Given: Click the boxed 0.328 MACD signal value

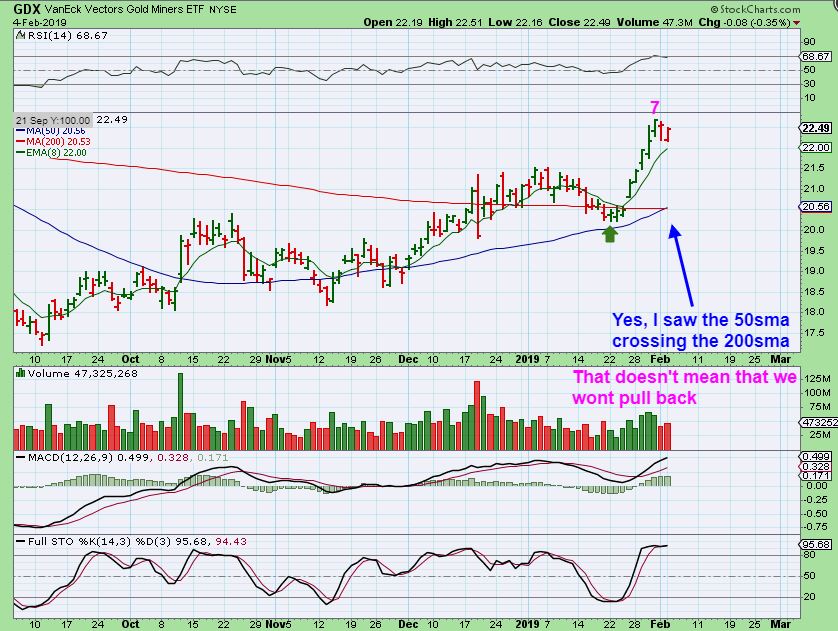Looking at the screenshot, I should (816, 466).
